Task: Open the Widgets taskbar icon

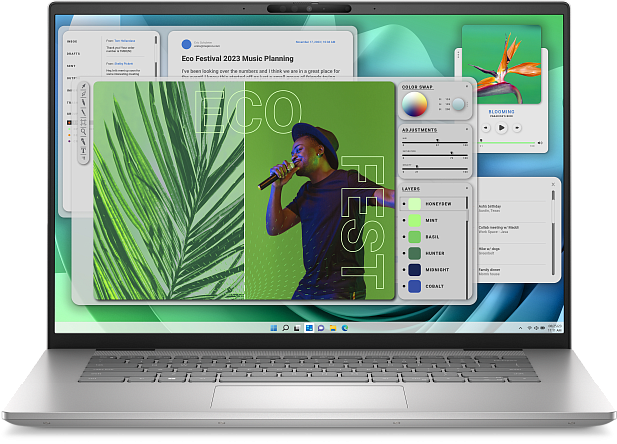Action: (x=309, y=328)
